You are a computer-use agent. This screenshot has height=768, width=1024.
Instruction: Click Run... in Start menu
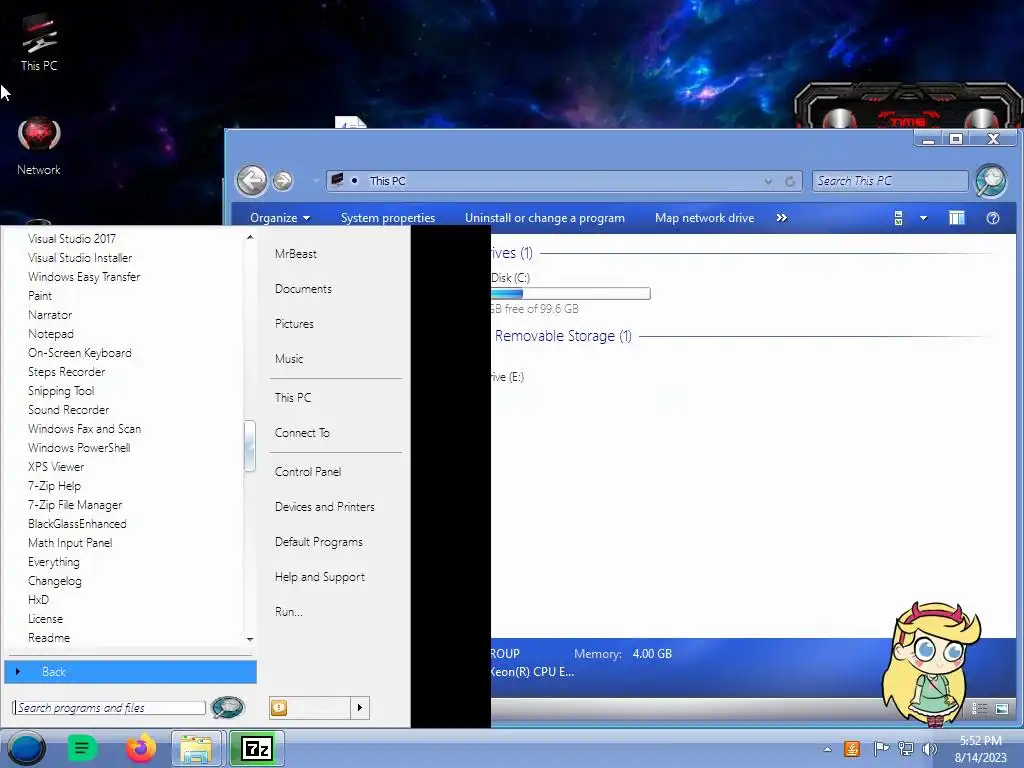pos(289,612)
